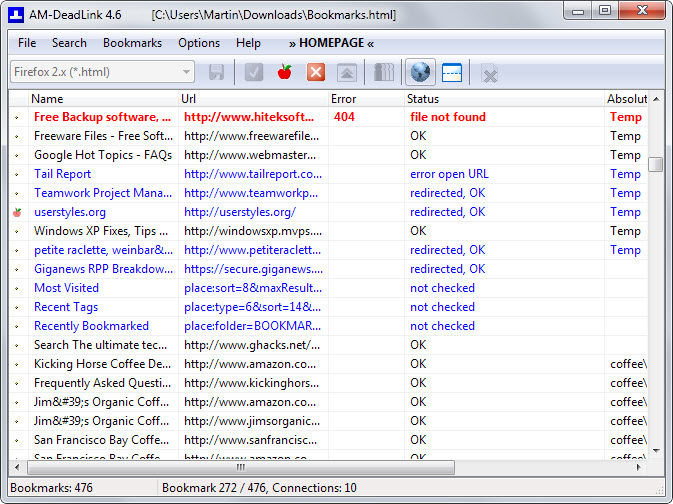Image resolution: width=673 pixels, height=504 pixels.
Task: Open the Help menu
Action: click(248, 43)
